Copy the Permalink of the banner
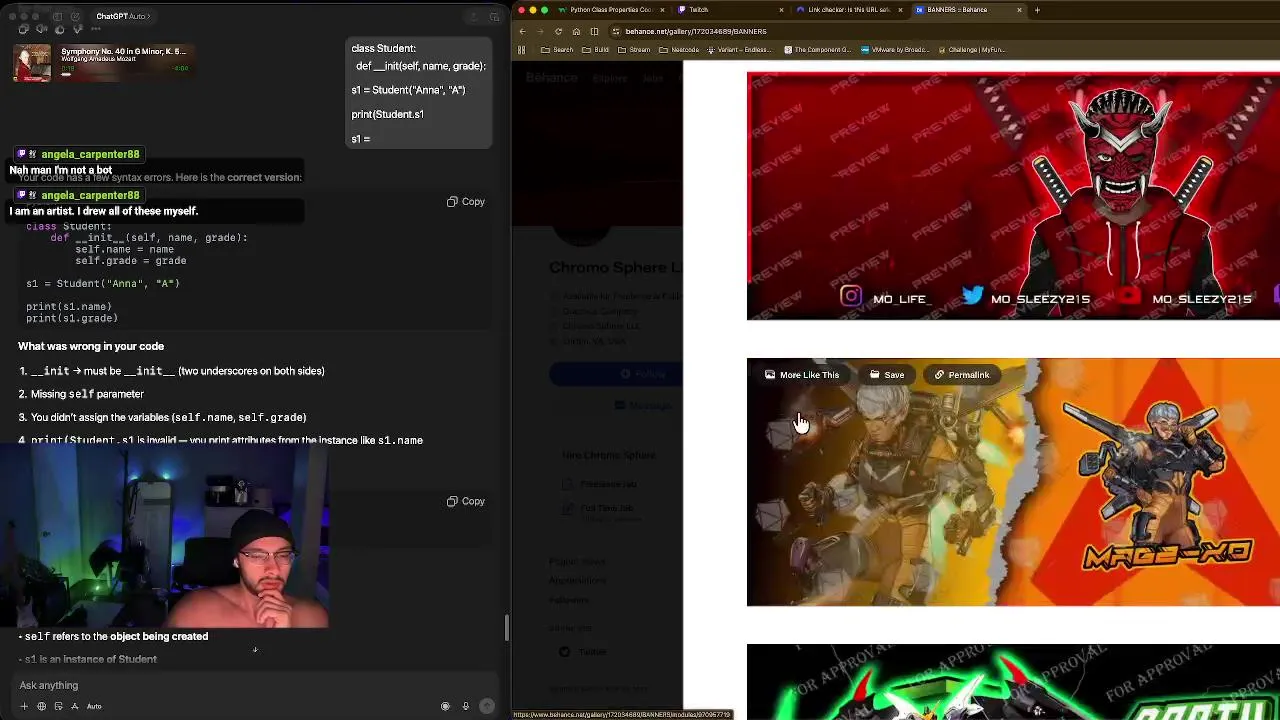The height and width of the screenshot is (720, 1280). (x=962, y=375)
